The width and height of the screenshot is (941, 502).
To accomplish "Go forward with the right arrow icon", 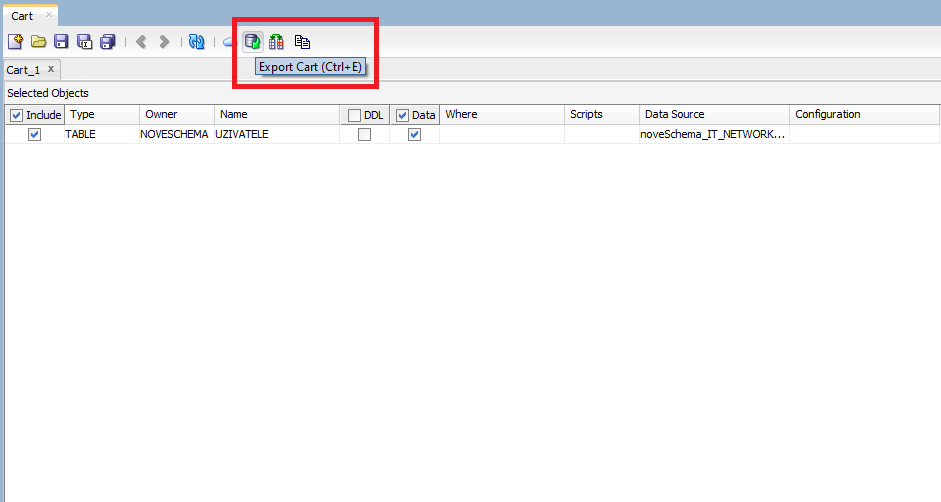I will [164, 41].
